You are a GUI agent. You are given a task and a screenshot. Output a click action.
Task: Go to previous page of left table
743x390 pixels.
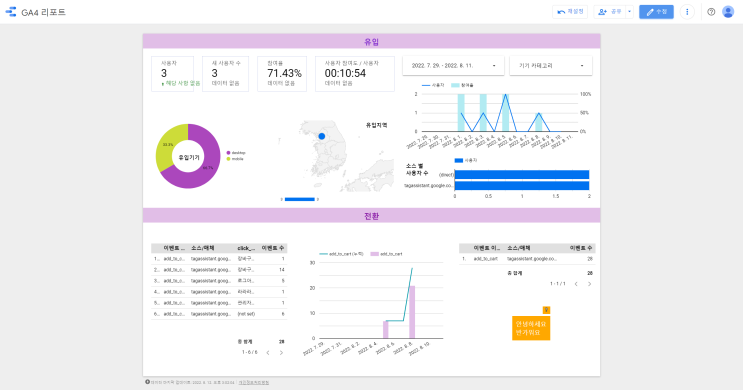[268, 353]
